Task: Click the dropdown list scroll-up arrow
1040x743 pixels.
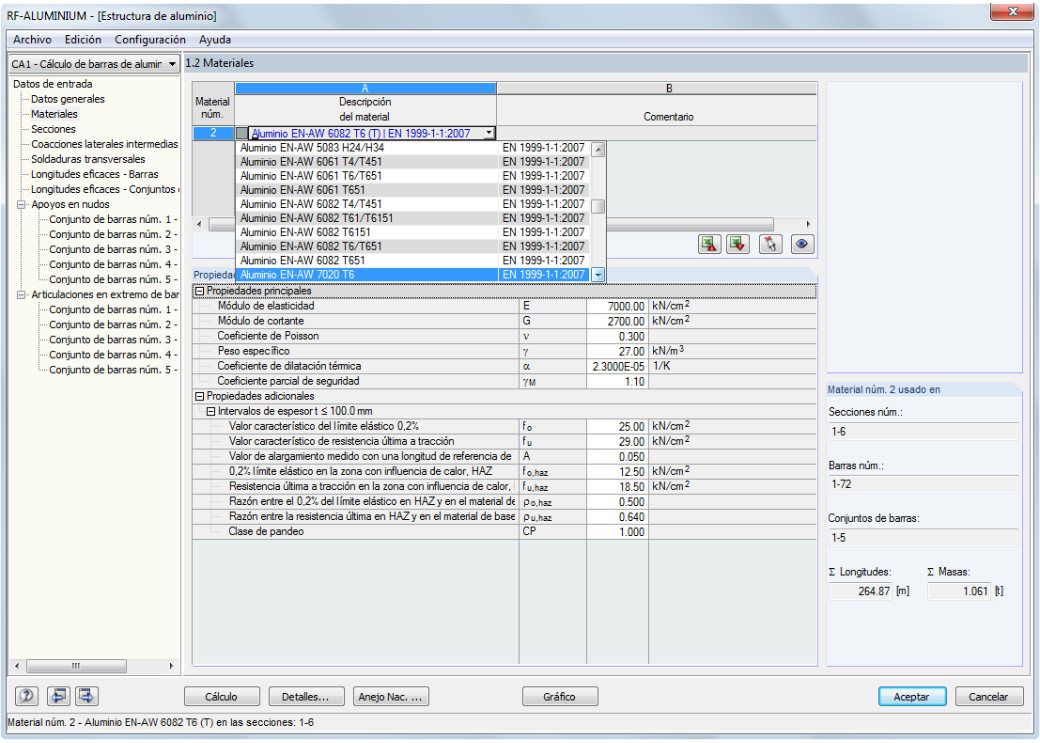Action: pyautogui.click(x=598, y=149)
